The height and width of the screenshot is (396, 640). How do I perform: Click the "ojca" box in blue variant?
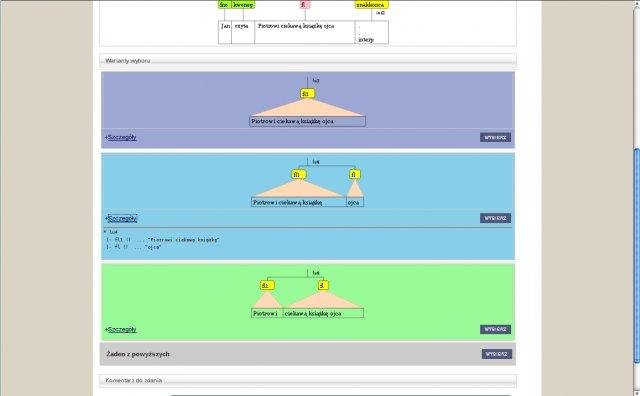point(355,202)
